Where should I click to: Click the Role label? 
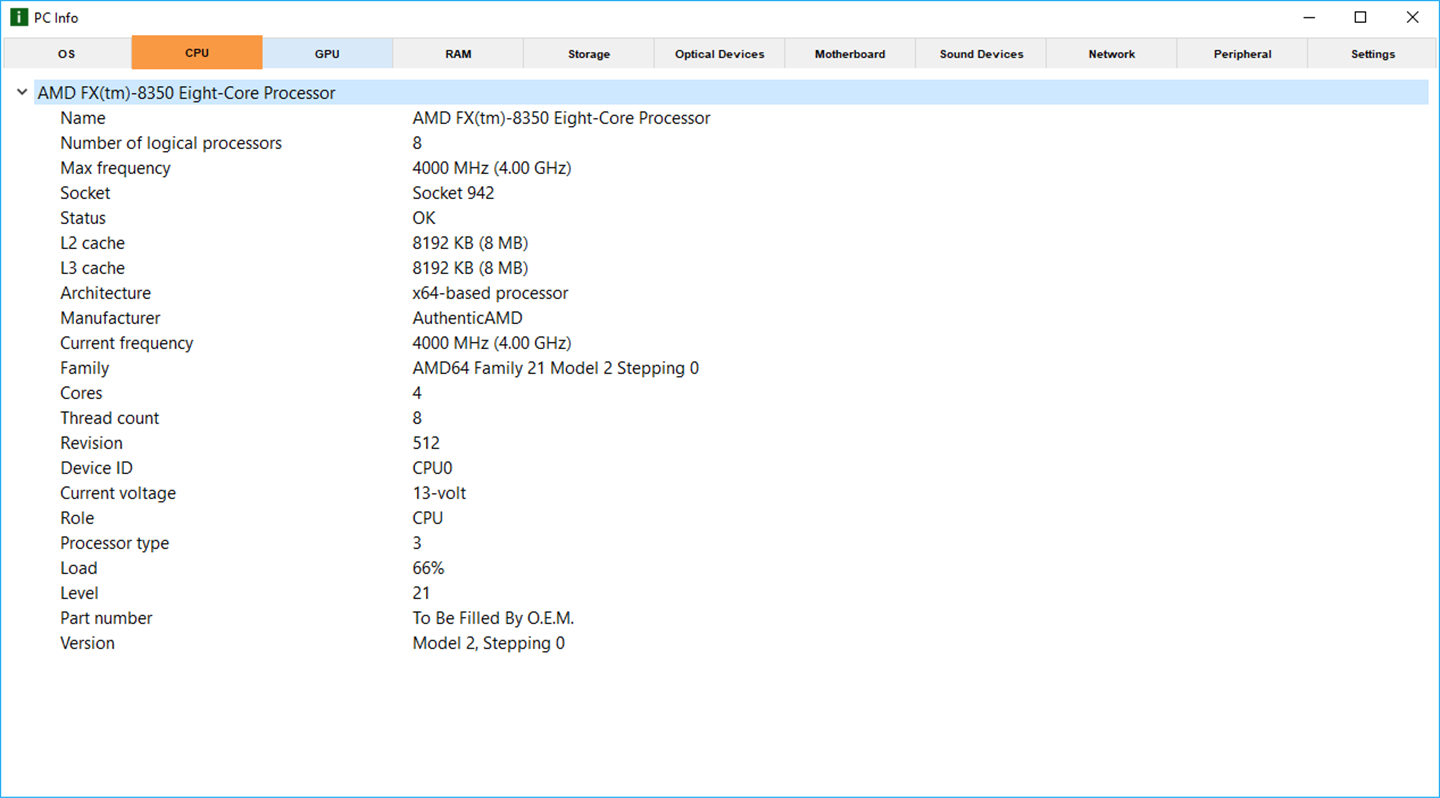(77, 518)
